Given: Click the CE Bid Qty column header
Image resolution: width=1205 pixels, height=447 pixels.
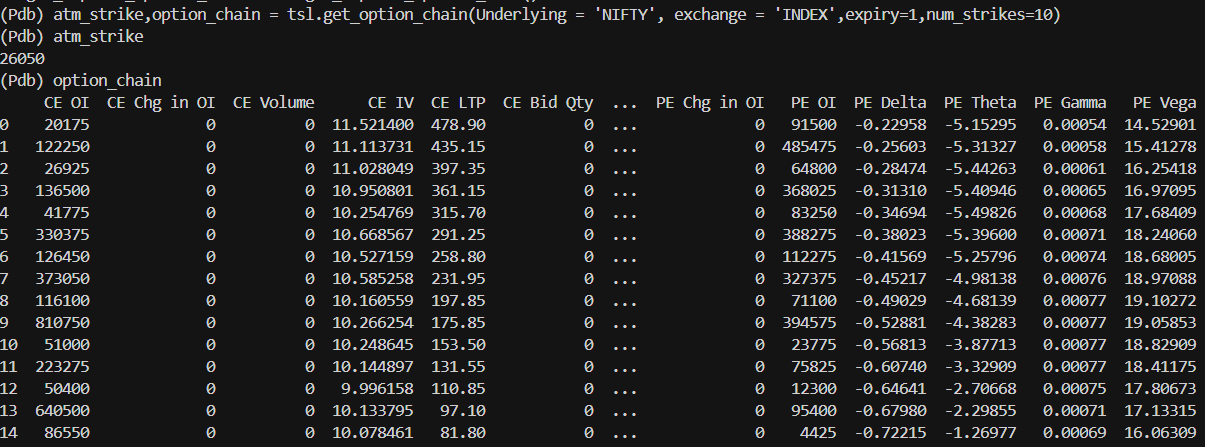Looking at the screenshot, I should pos(548,102).
